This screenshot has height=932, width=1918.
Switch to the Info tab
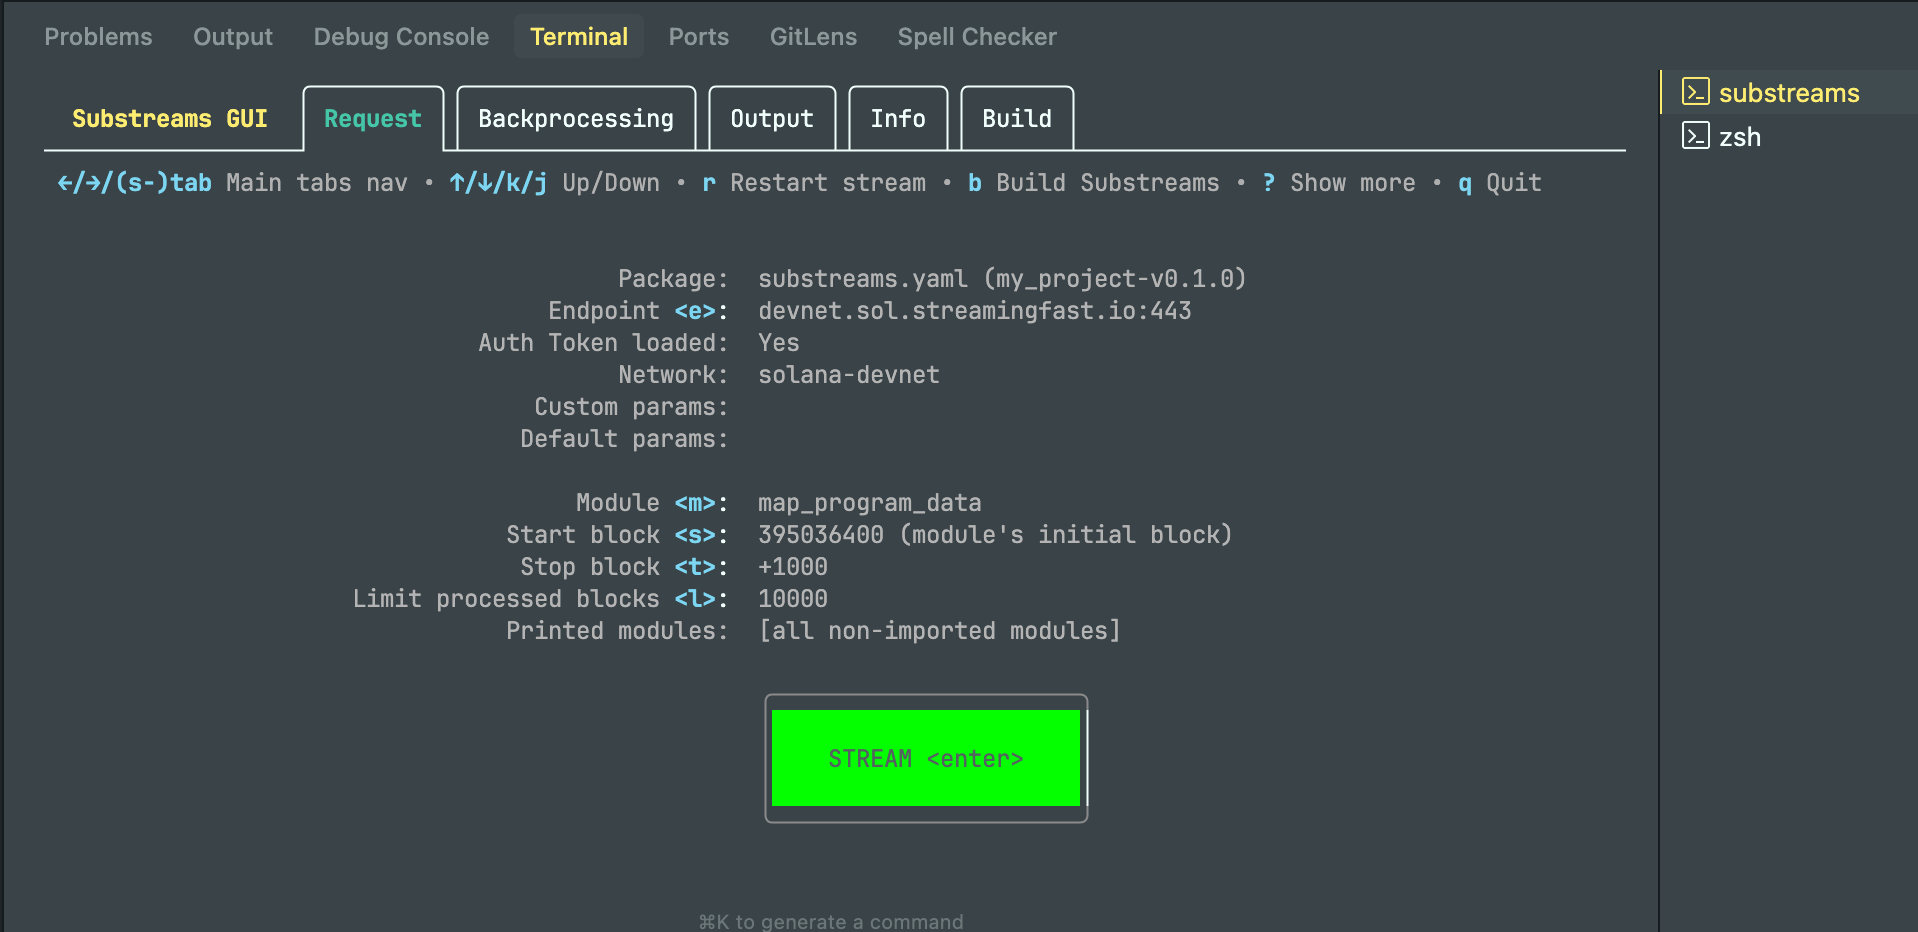coord(898,119)
